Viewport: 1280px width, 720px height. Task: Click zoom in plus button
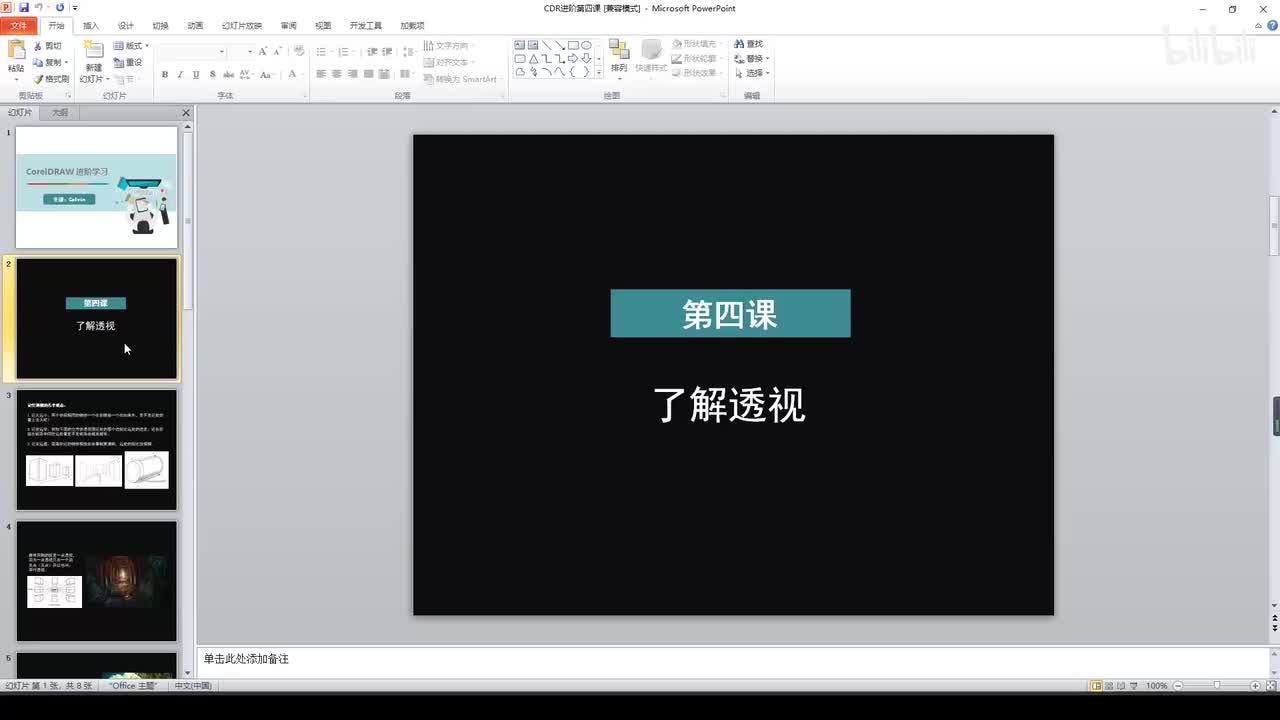click(1255, 686)
